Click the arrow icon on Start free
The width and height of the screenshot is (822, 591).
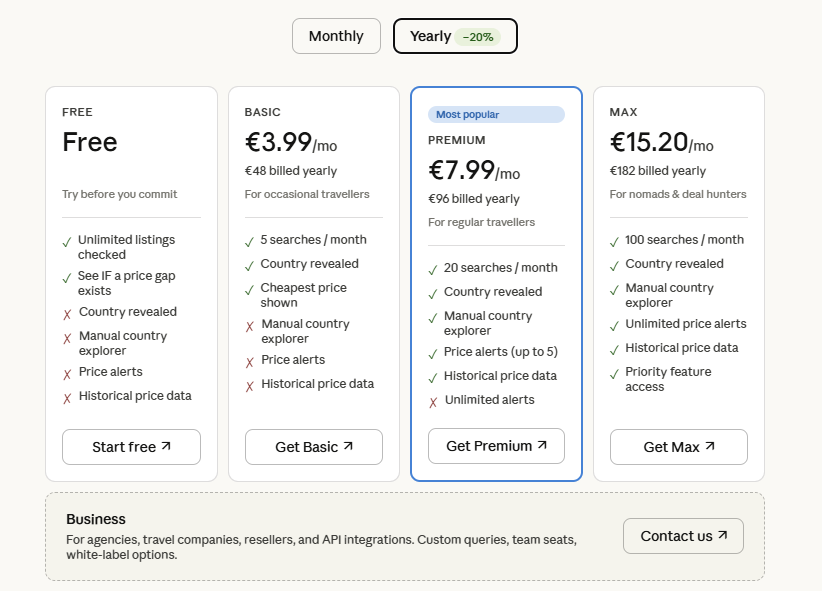[x=166, y=446]
